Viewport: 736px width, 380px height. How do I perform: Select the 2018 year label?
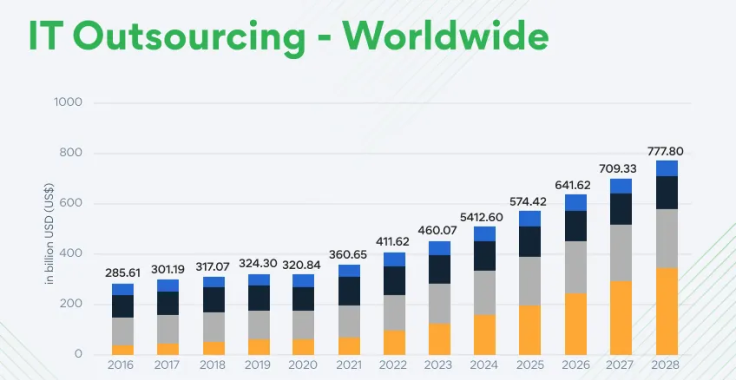[213, 365]
